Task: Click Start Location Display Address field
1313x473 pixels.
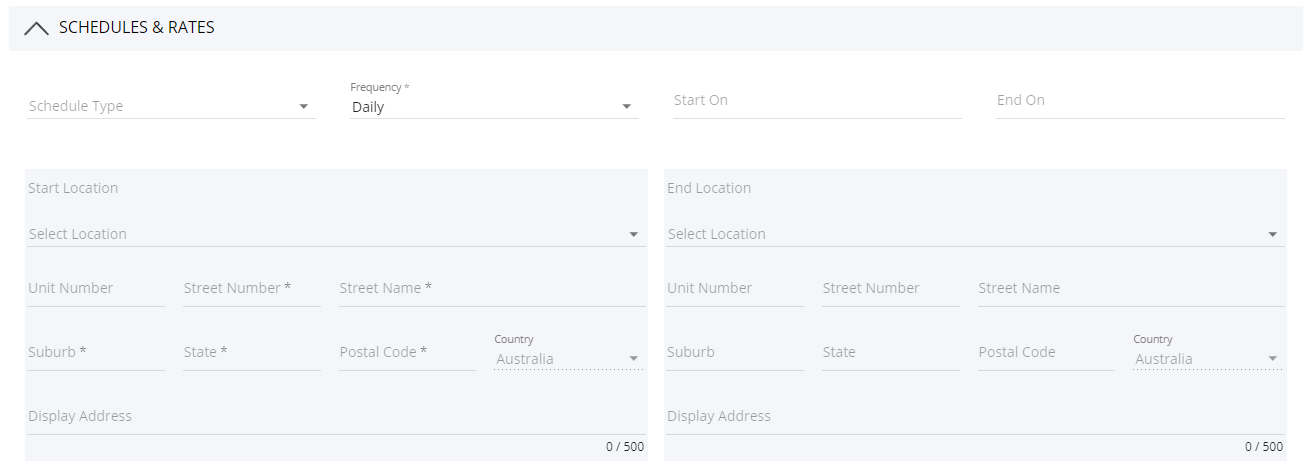Action: coord(334,416)
